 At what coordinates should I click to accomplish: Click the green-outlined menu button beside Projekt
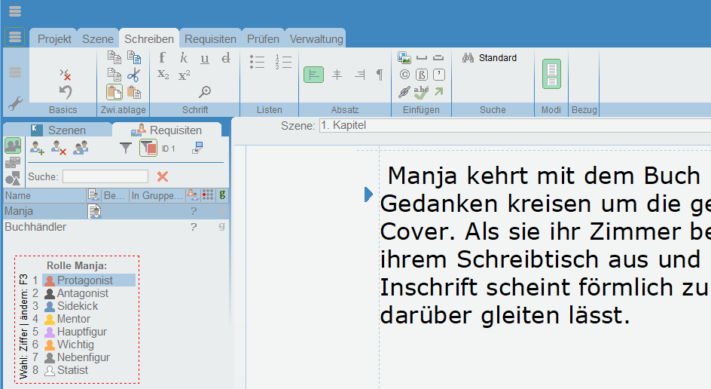(x=15, y=37)
